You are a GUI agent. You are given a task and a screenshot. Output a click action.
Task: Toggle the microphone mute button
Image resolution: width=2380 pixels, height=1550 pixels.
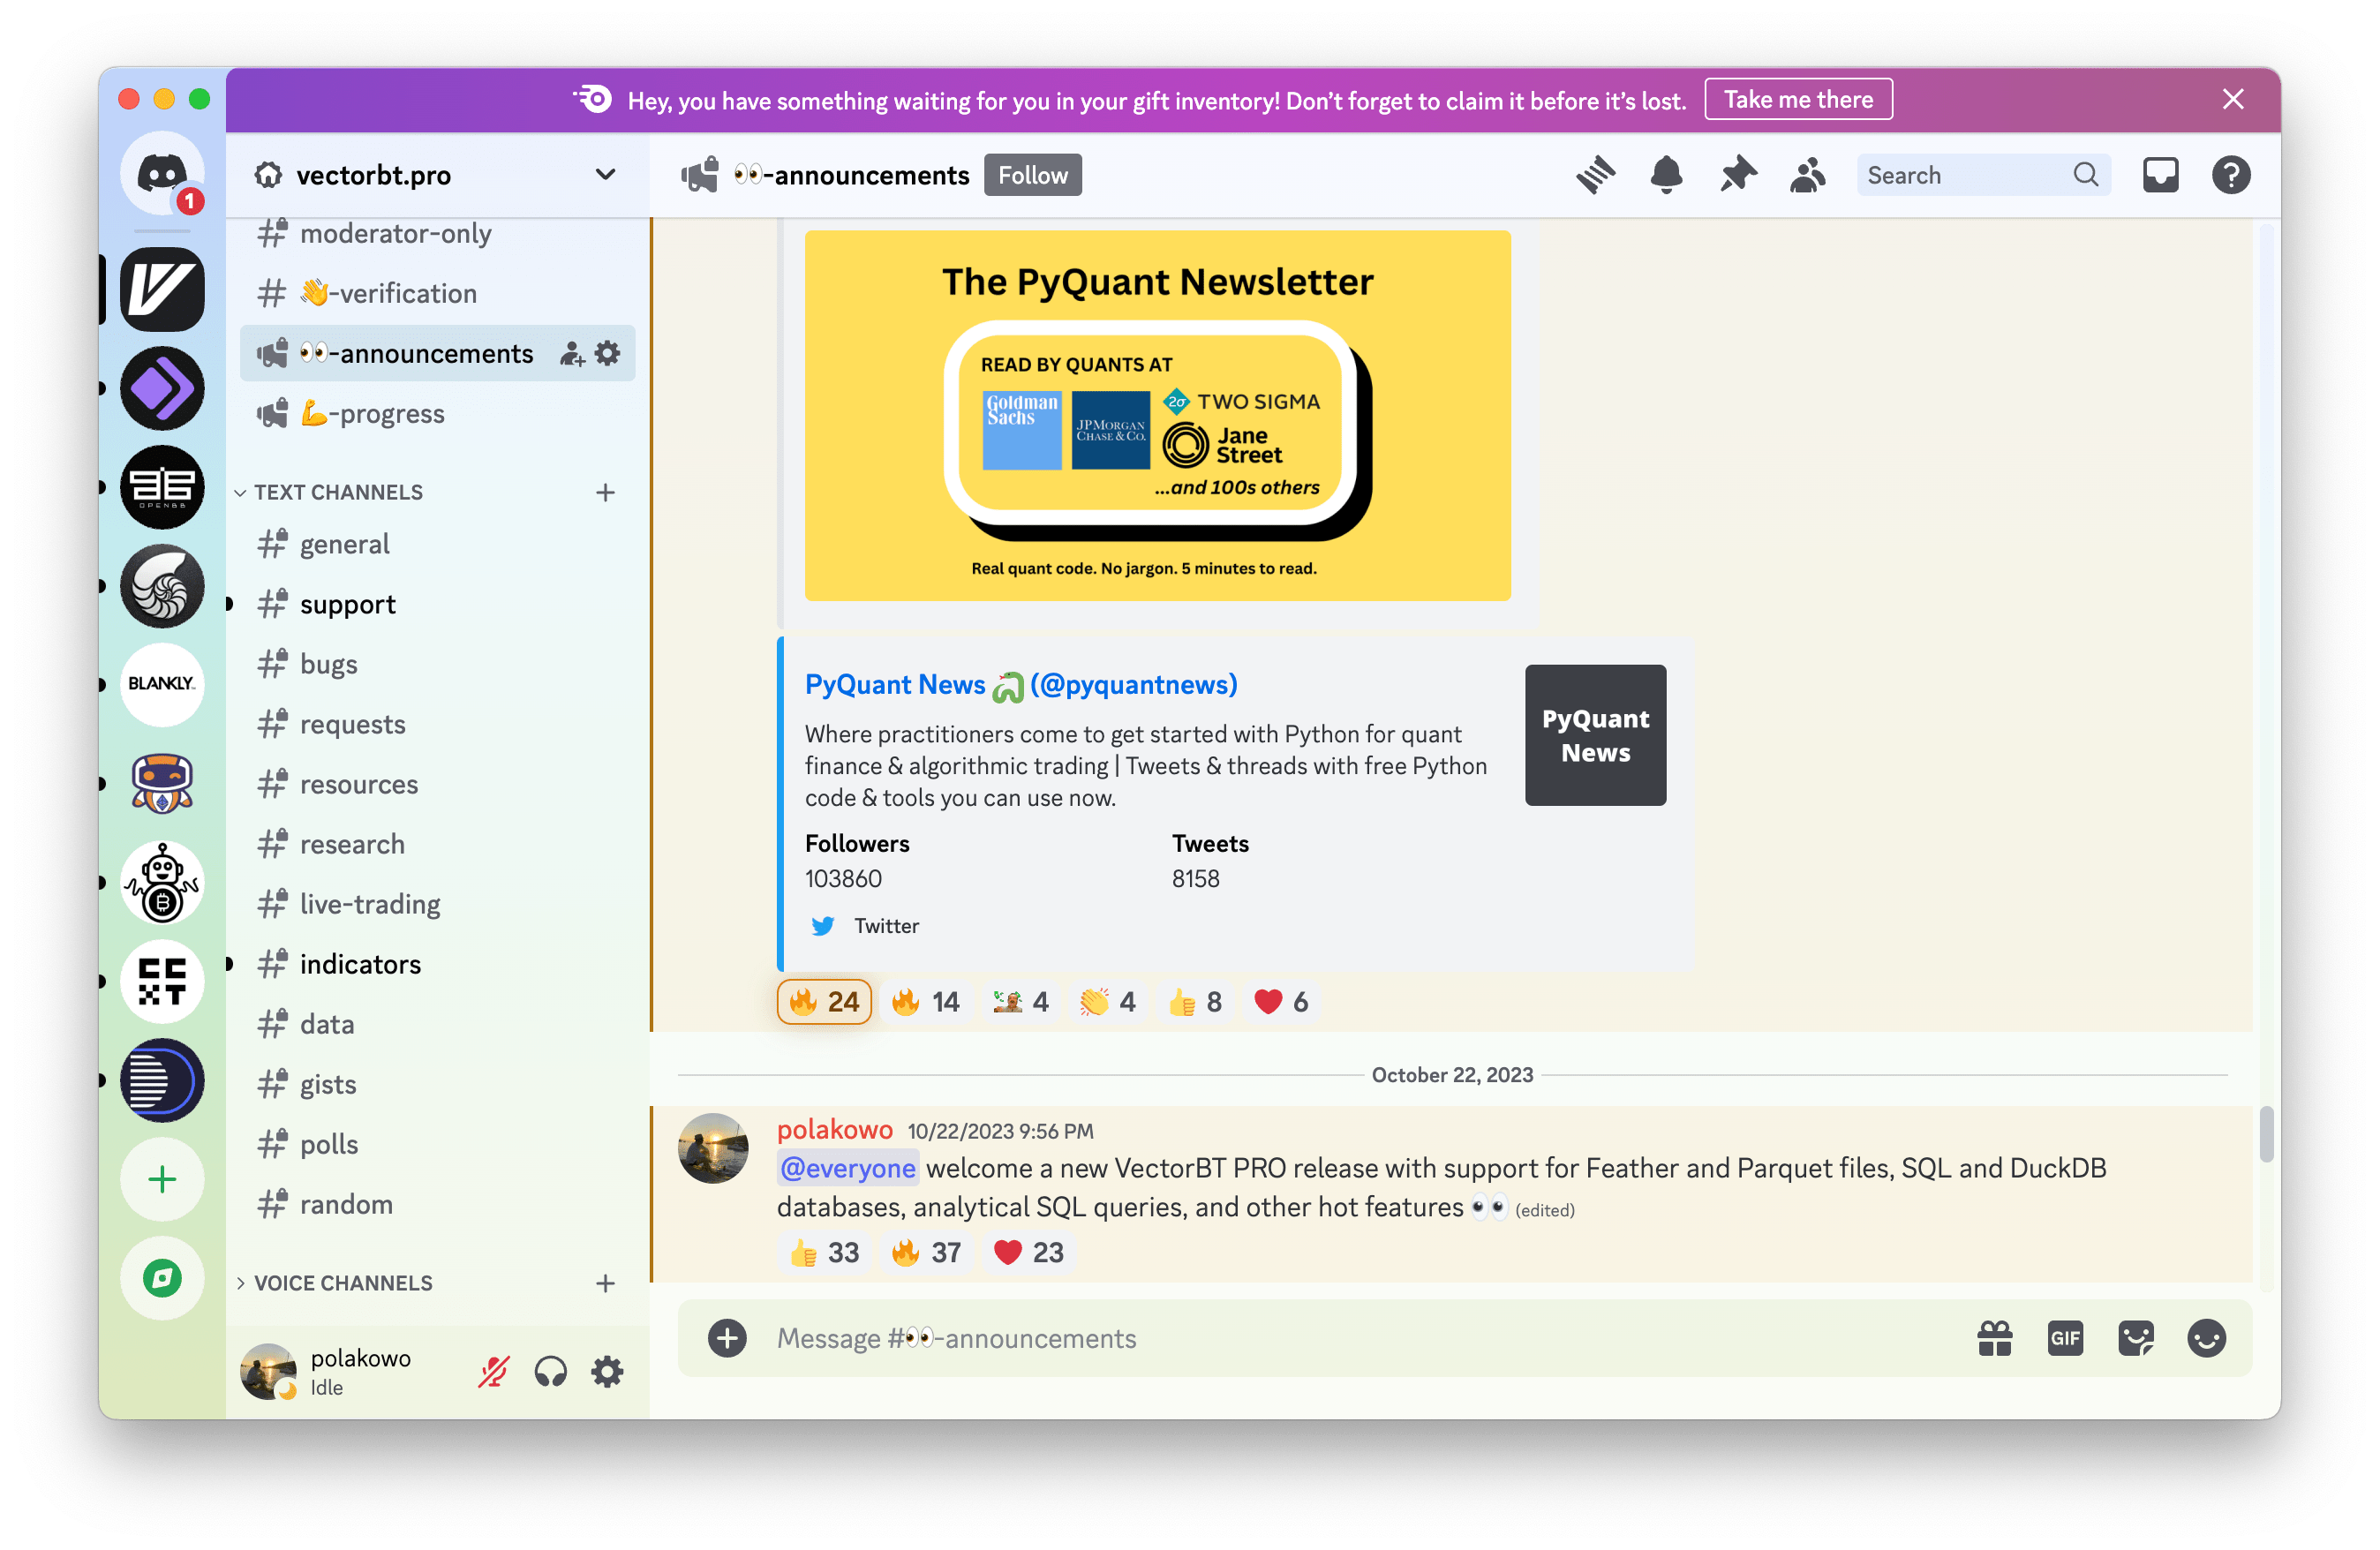point(493,1371)
